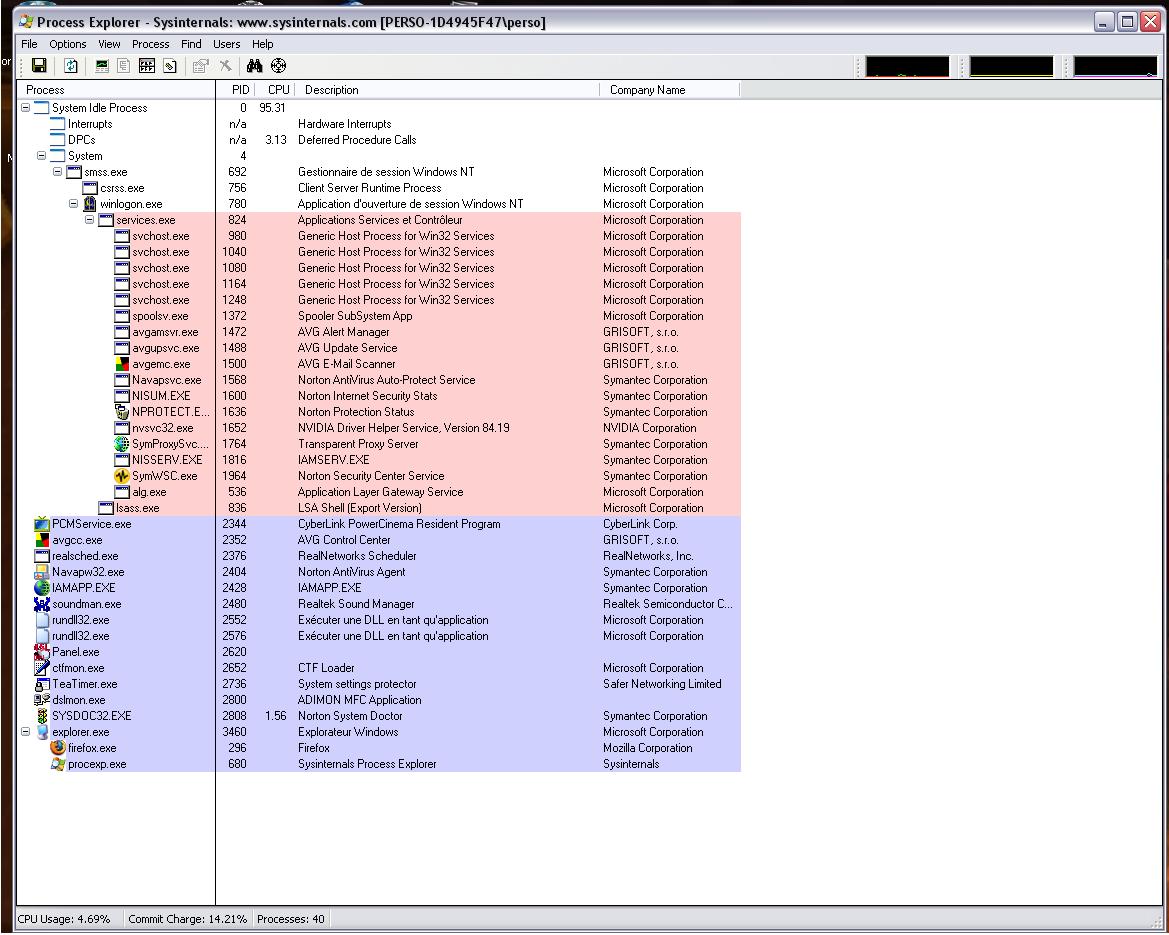Click the soundman.exe icon

pyautogui.click(x=42, y=605)
